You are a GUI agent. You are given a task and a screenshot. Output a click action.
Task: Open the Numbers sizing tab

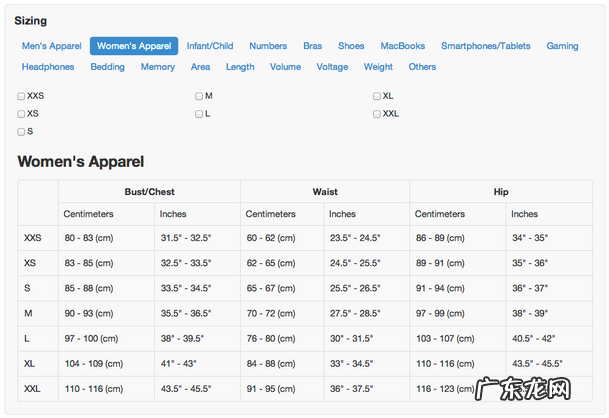coord(268,46)
